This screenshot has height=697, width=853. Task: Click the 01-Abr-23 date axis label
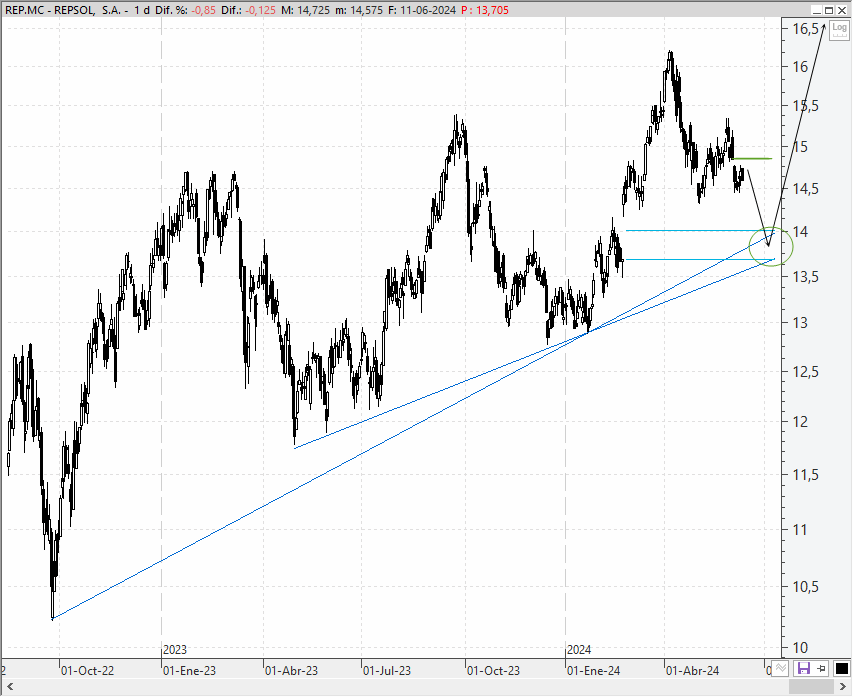coord(291,671)
